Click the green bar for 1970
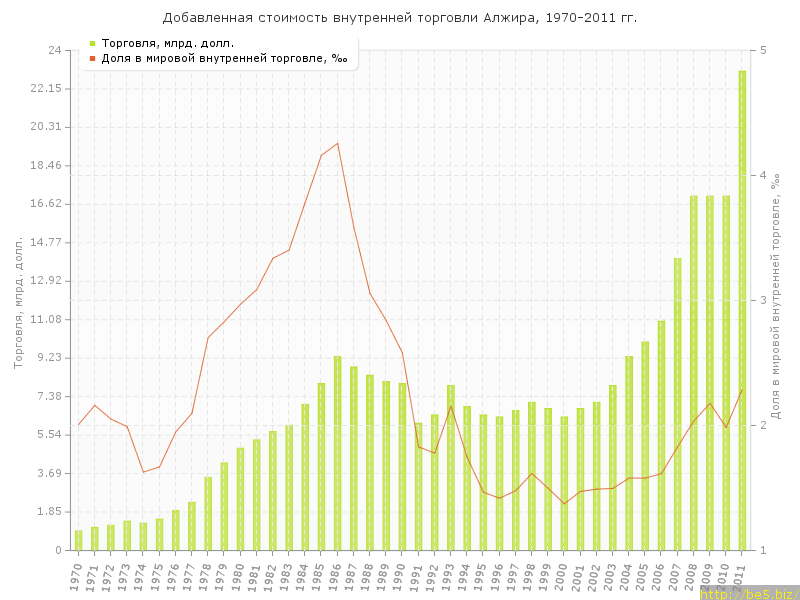 click(x=79, y=540)
